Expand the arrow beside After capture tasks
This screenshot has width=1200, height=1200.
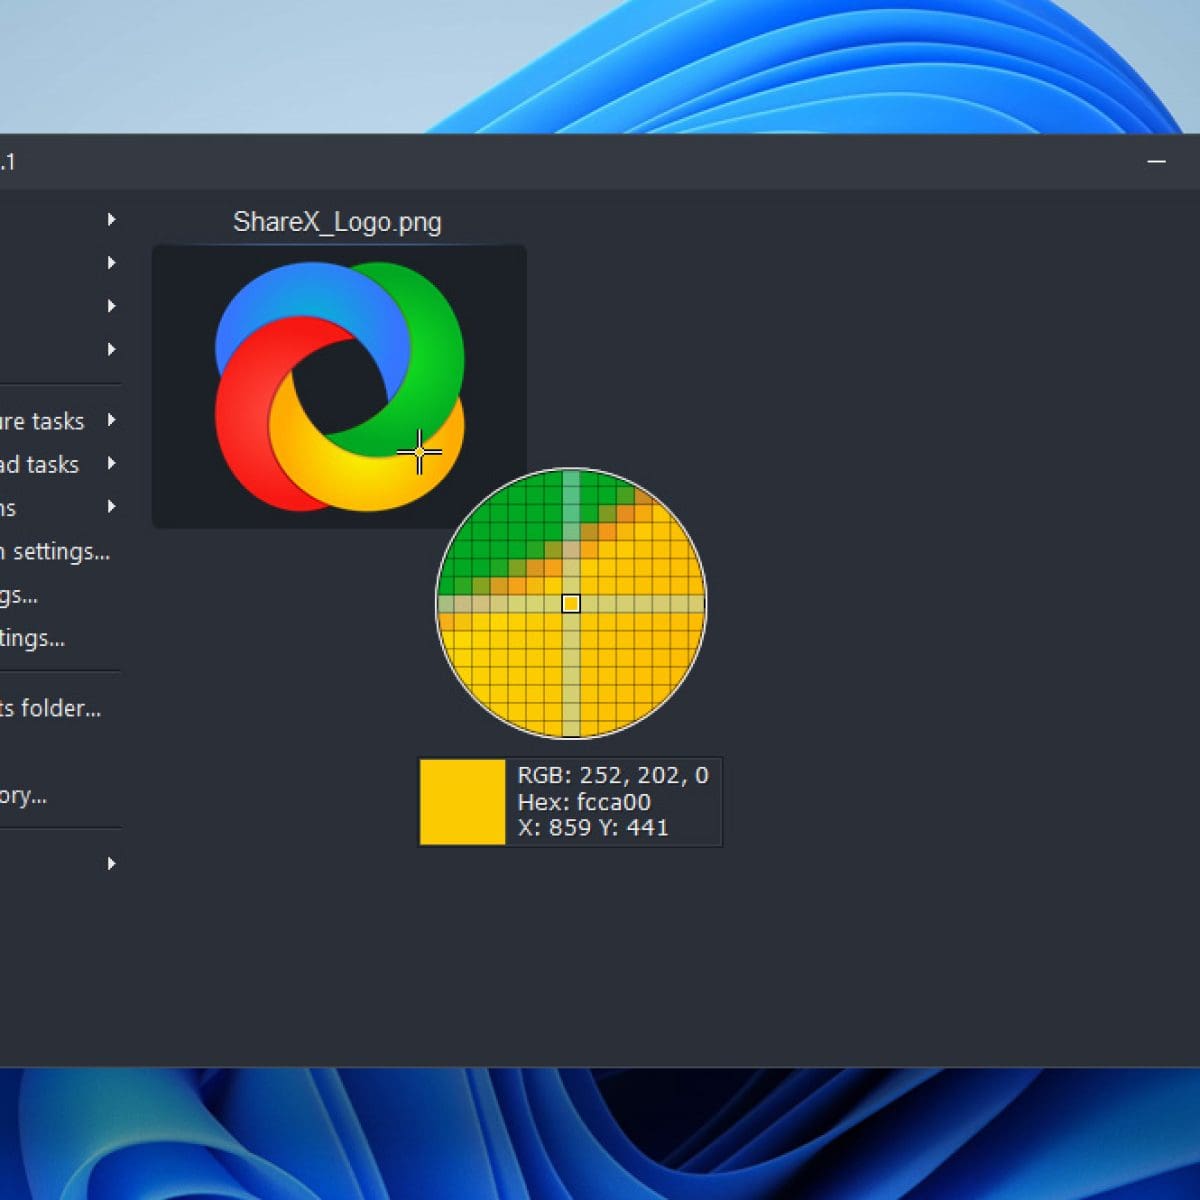point(111,420)
